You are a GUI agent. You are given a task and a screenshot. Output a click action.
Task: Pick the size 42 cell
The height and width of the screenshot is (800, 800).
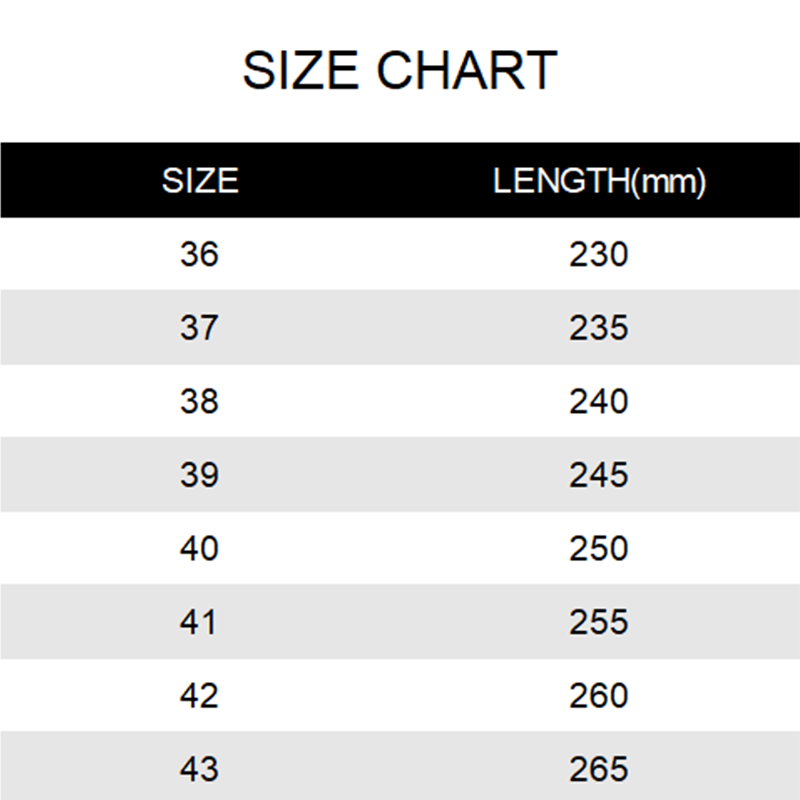point(199,695)
